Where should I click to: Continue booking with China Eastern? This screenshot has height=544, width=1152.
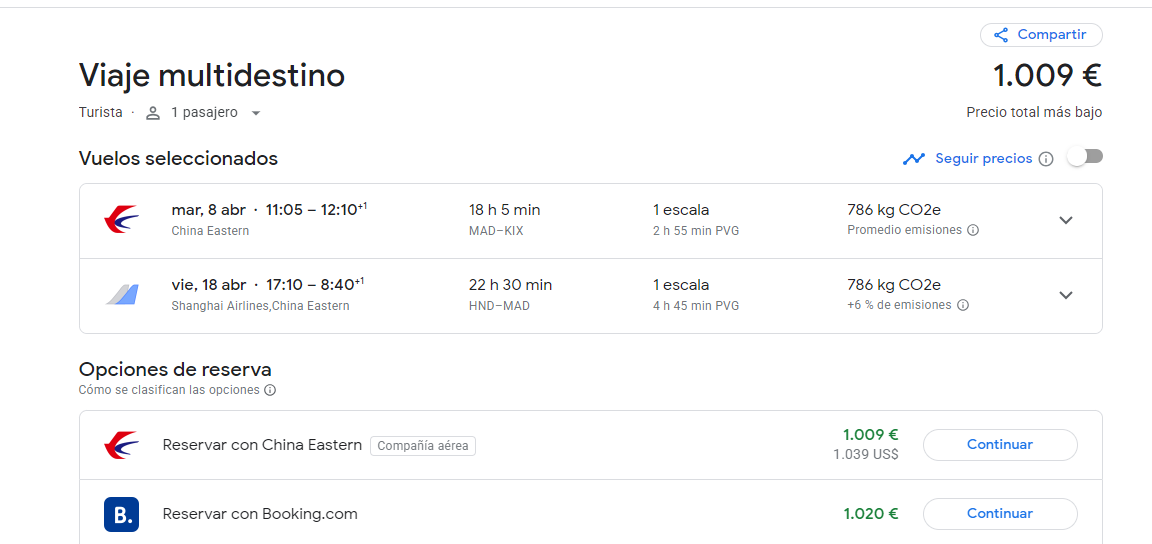coord(1000,445)
